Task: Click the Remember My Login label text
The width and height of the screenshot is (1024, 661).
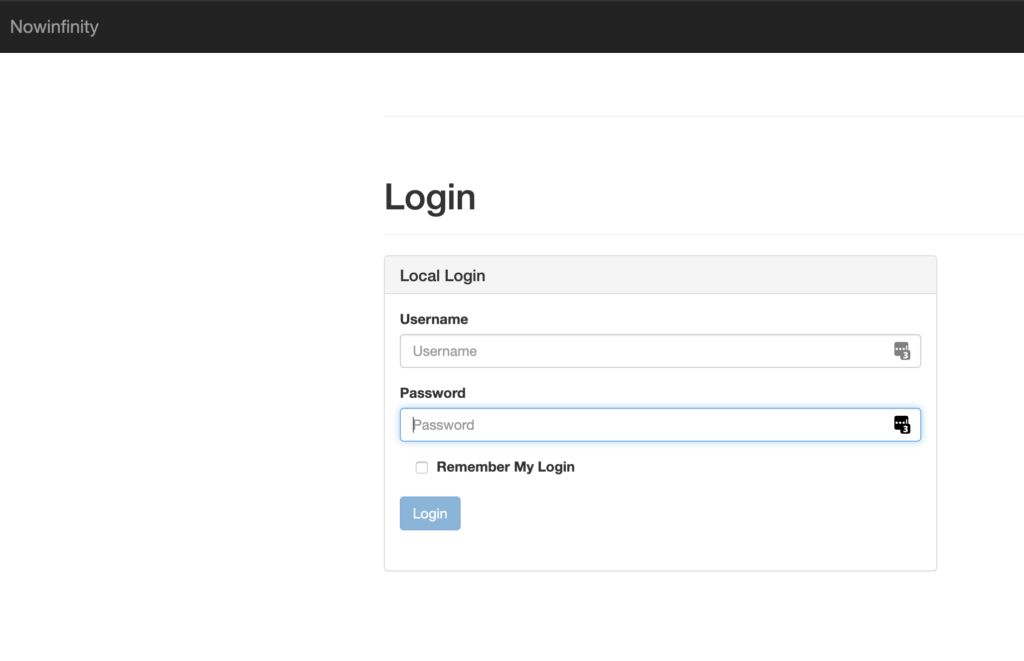Action: (505, 467)
